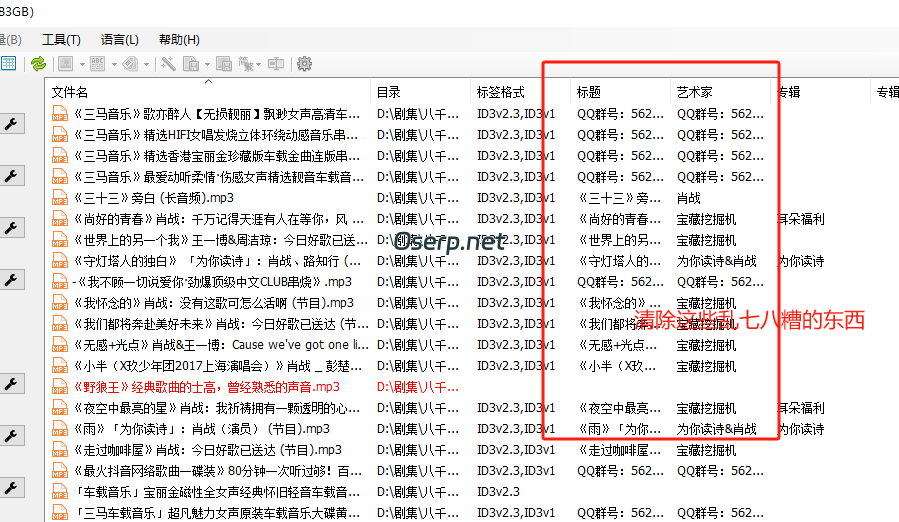Click MP3 icon of 《三十三》旁白 file
Viewport: 899px width, 522px height.
[x=60, y=198]
